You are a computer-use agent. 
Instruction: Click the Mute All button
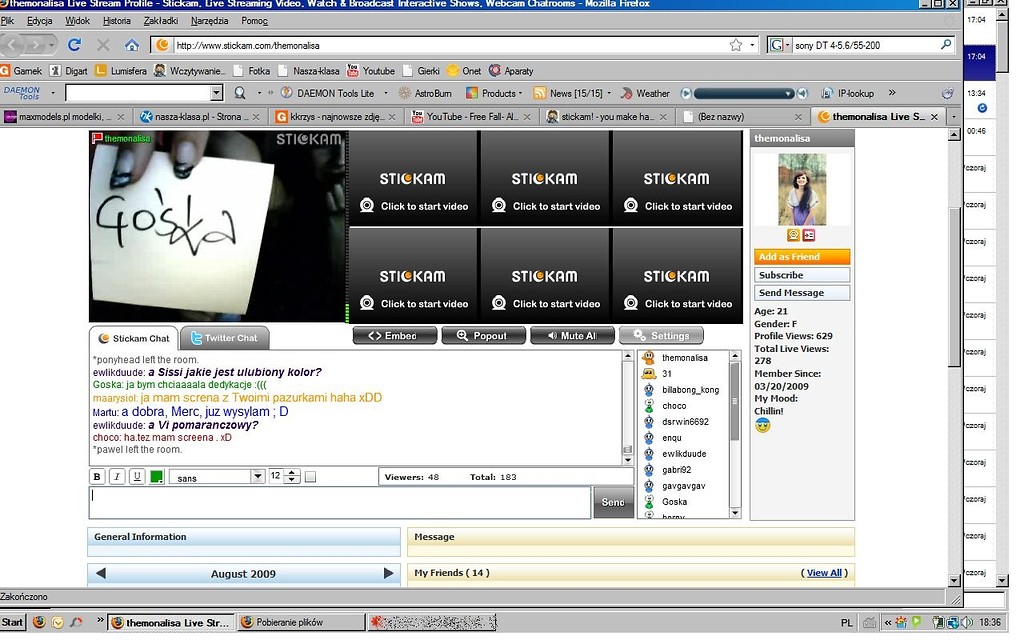(573, 336)
